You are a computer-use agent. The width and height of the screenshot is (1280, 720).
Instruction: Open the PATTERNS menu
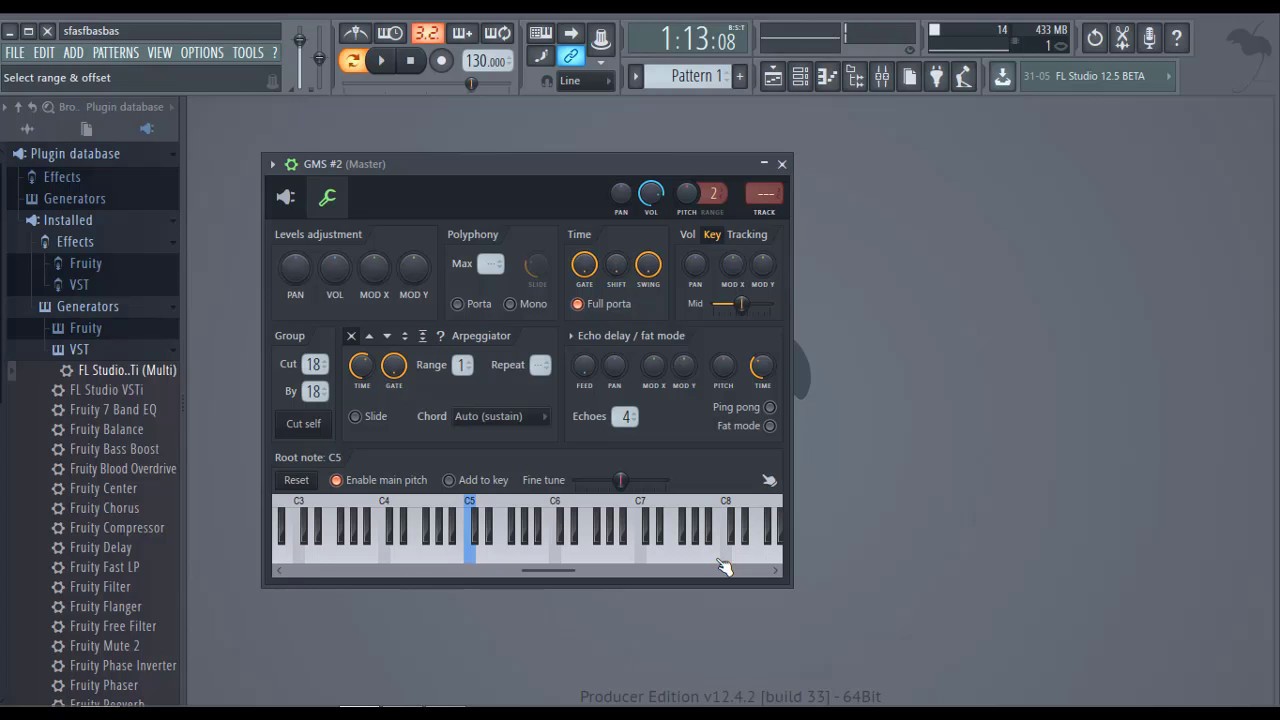pyautogui.click(x=116, y=52)
